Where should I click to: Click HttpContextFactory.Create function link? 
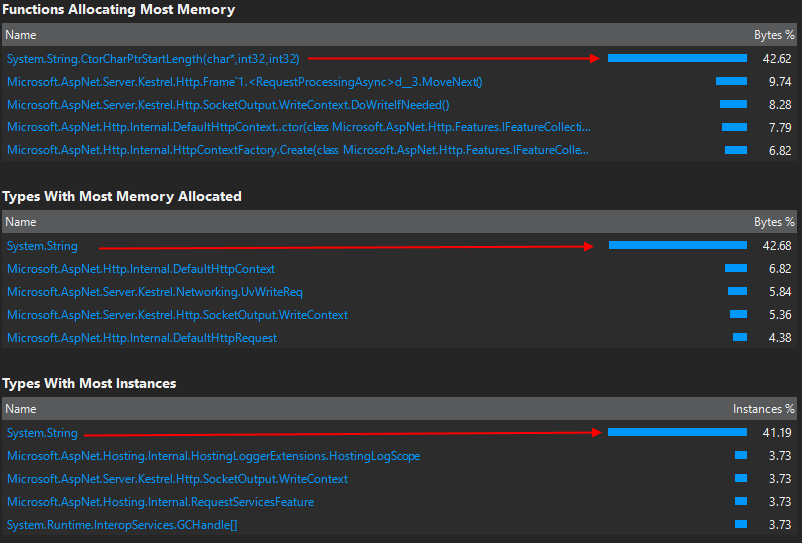tap(298, 150)
